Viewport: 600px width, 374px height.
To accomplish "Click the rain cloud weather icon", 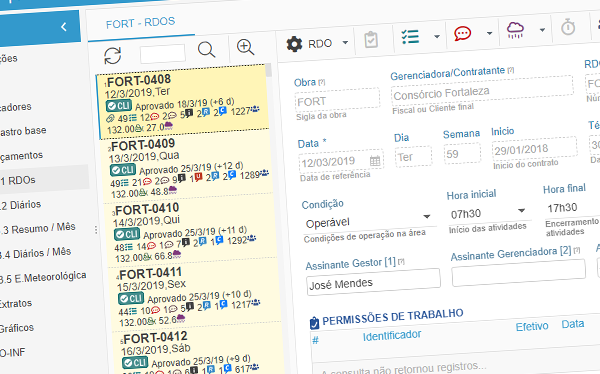I will (x=515, y=30).
